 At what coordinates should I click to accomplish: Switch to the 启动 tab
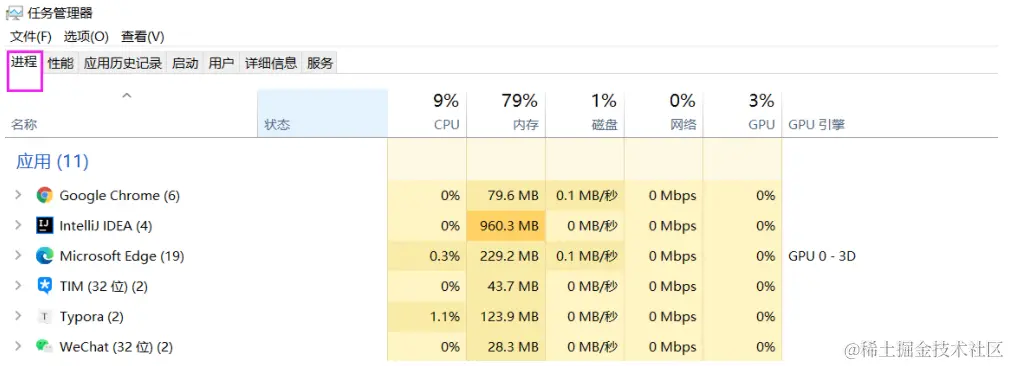(185, 63)
